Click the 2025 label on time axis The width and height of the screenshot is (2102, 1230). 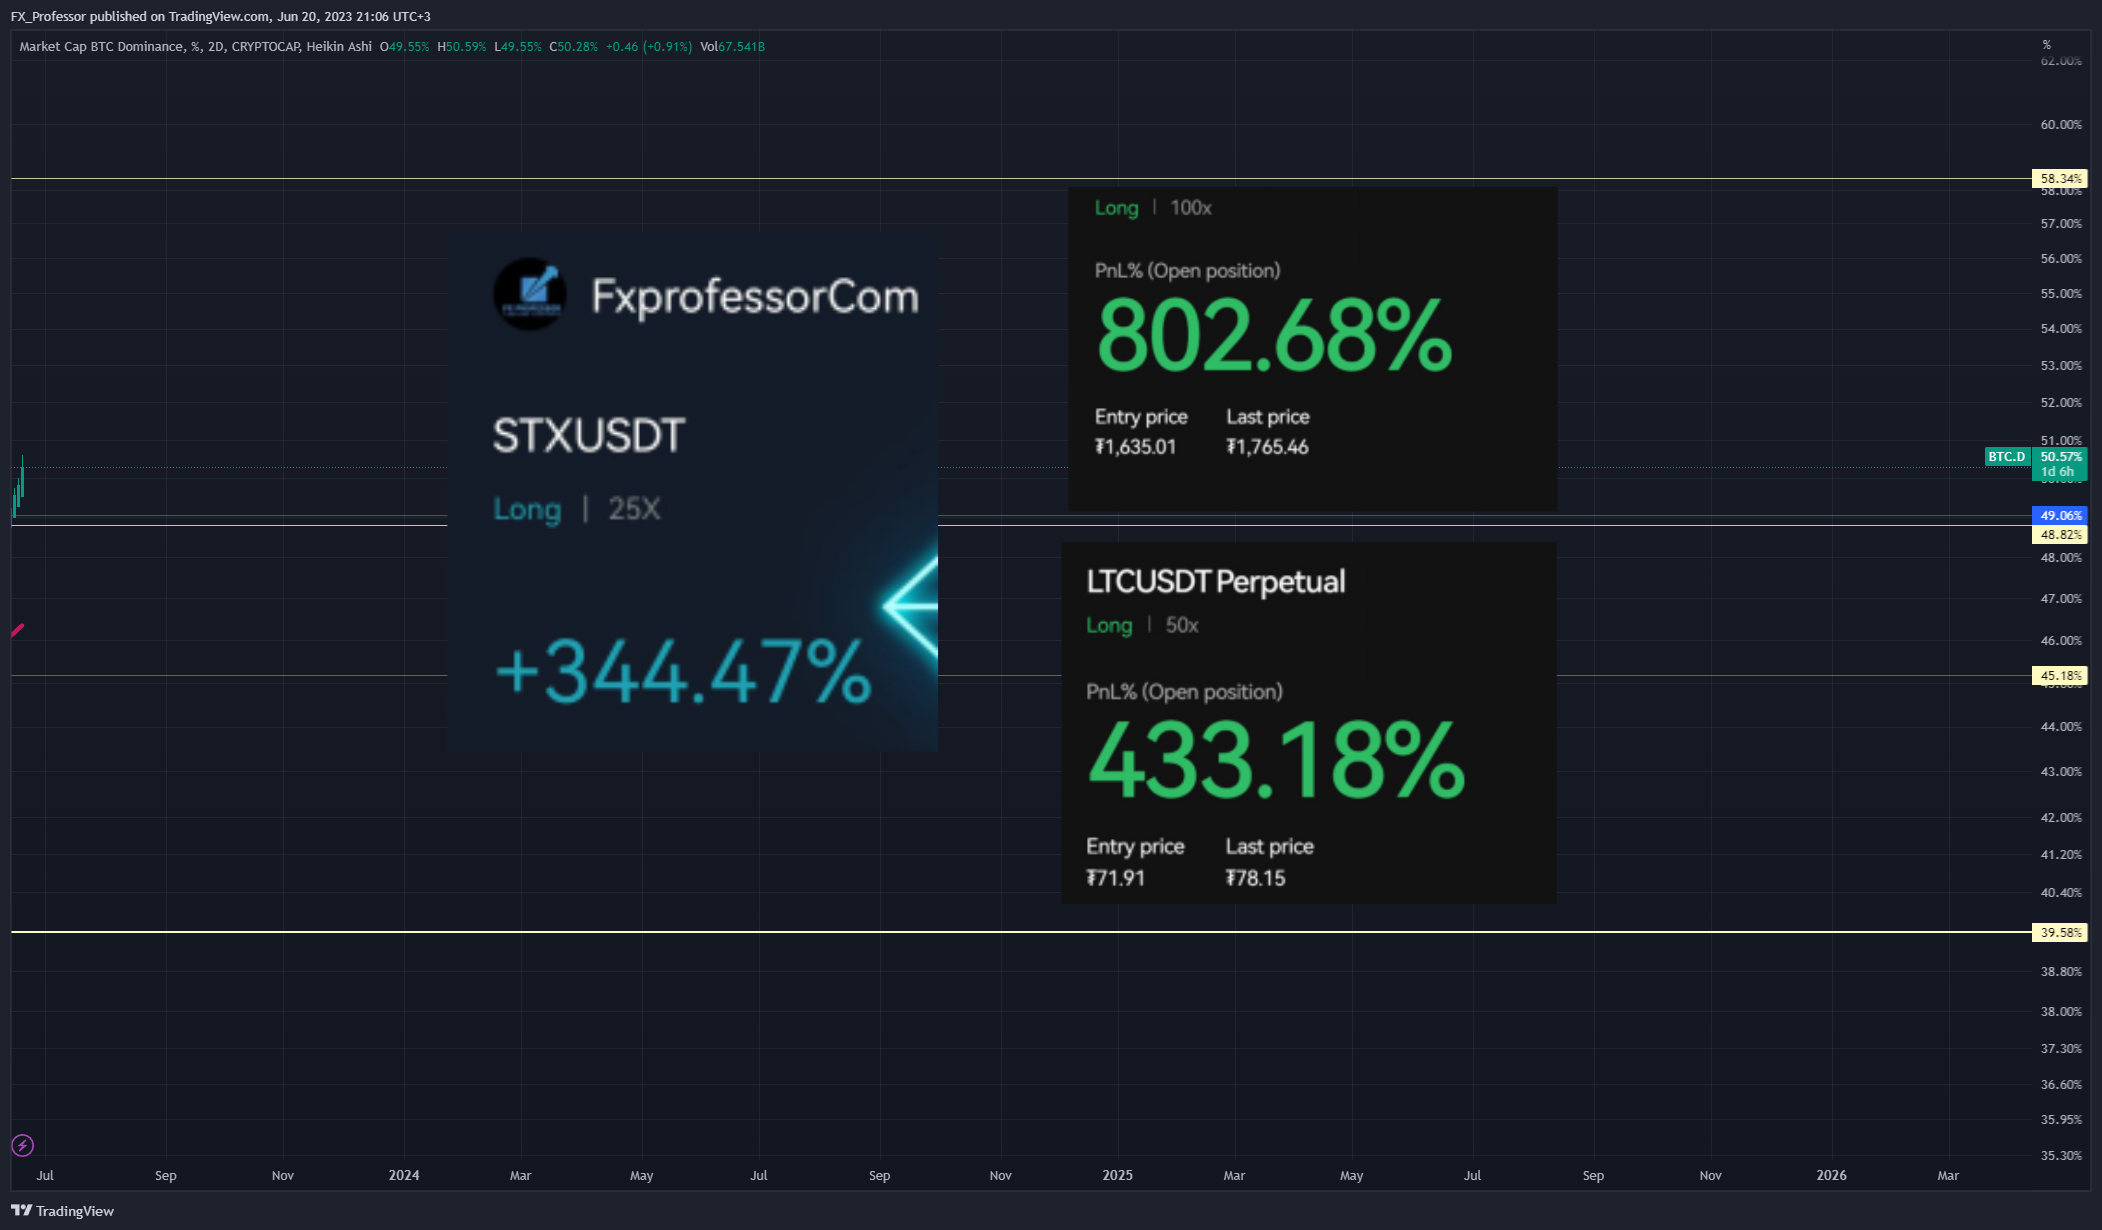1117,1176
